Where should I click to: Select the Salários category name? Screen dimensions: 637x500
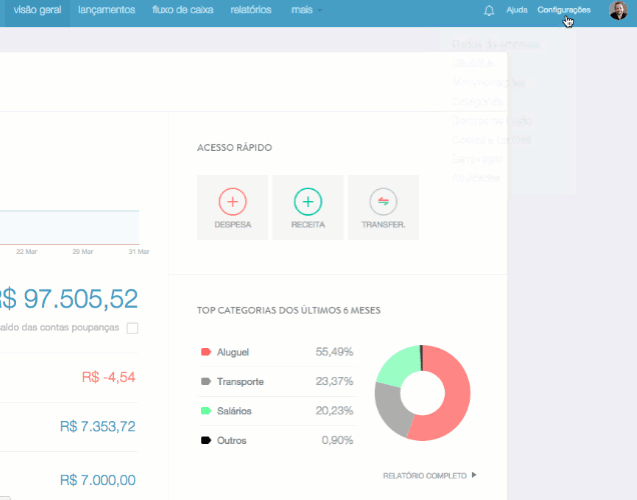pyautogui.click(x=234, y=411)
